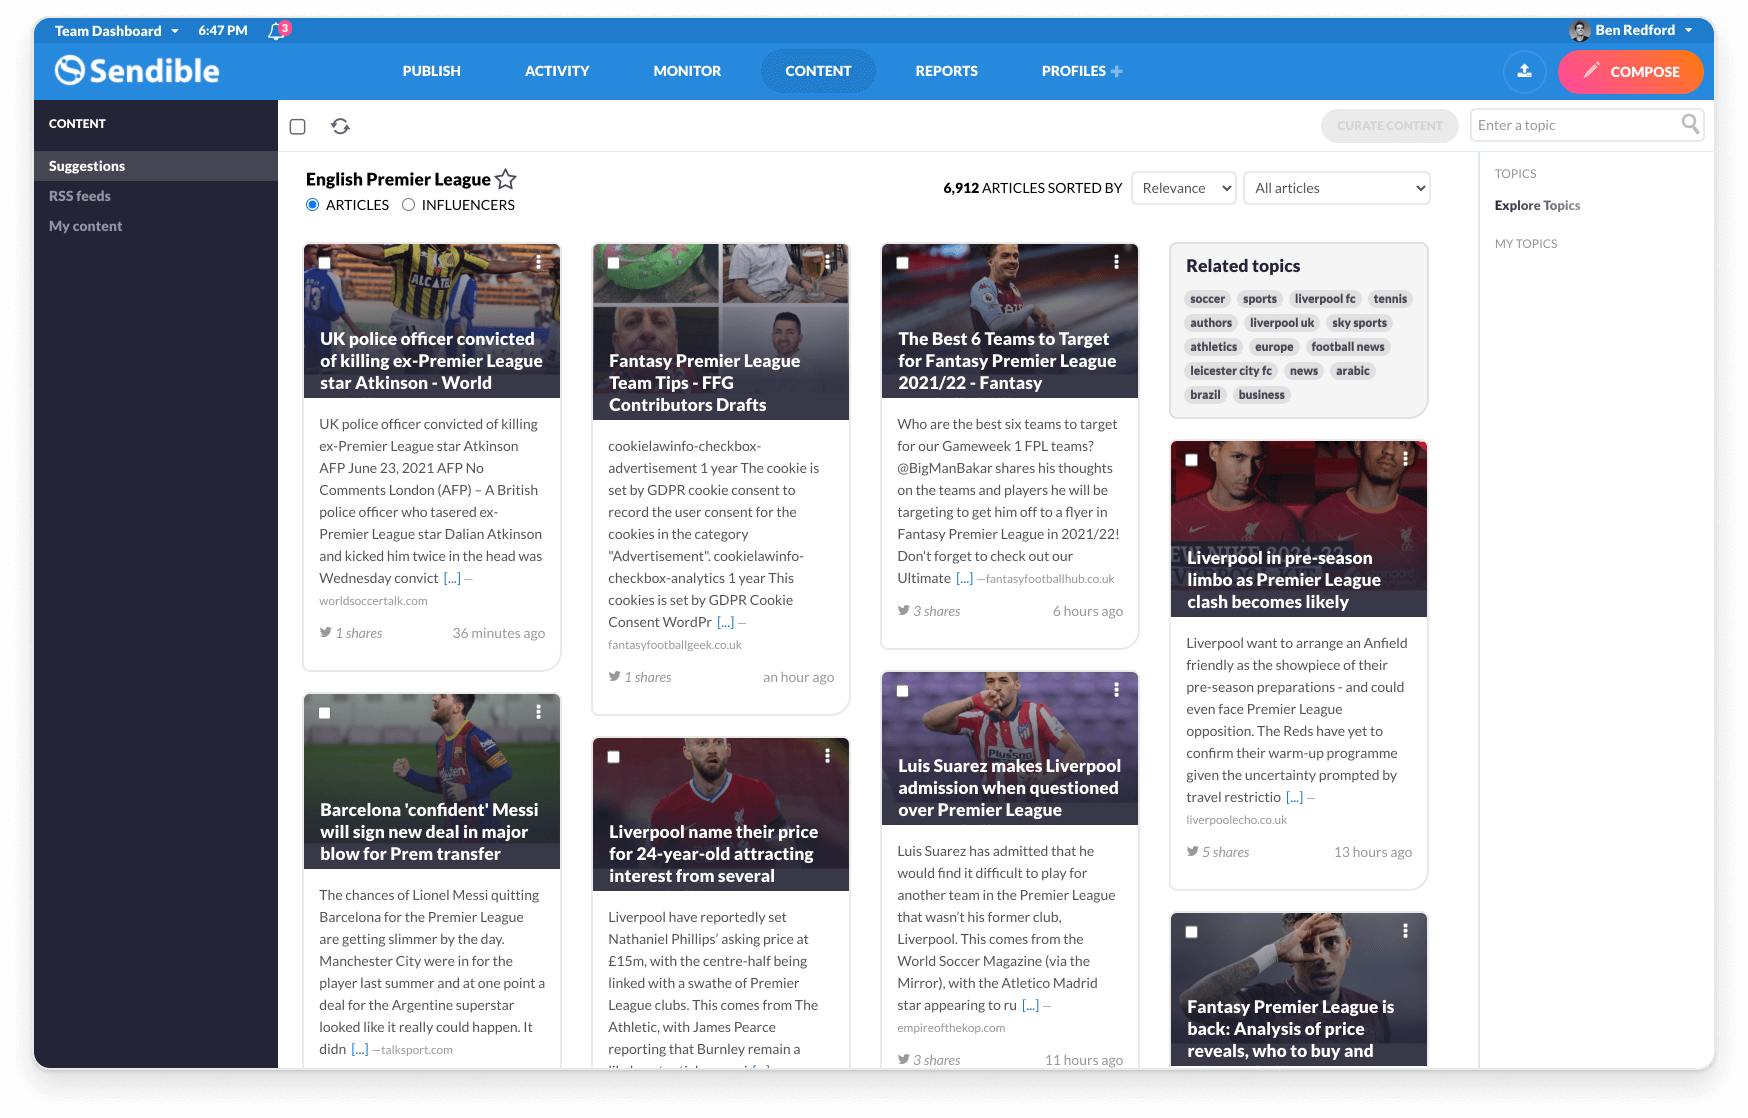Check the select-all checkbox above suggestions
Viewport: 1748px width, 1118px height.
tap(297, 125)
